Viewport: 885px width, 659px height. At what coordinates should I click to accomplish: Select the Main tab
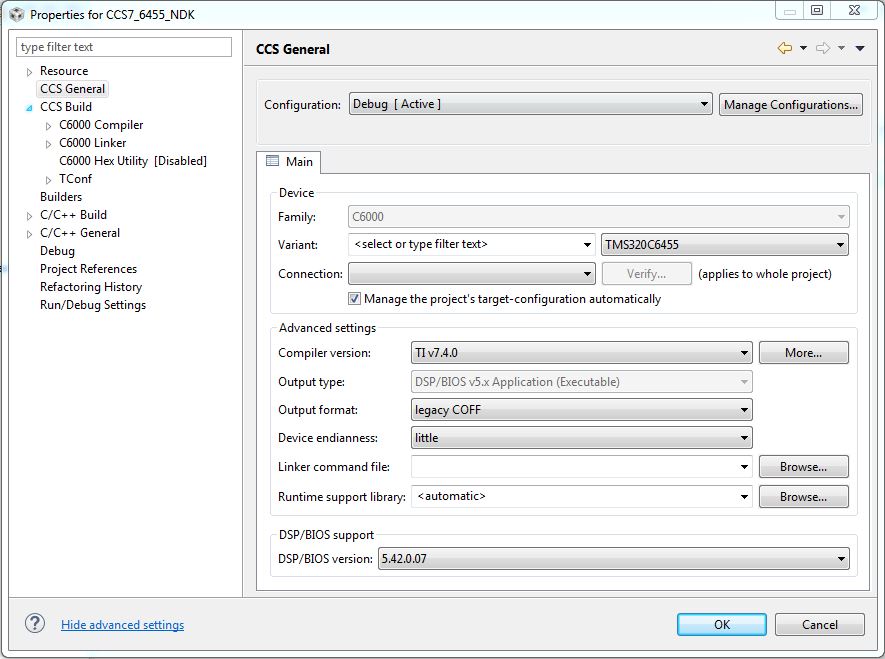(289, 162)
